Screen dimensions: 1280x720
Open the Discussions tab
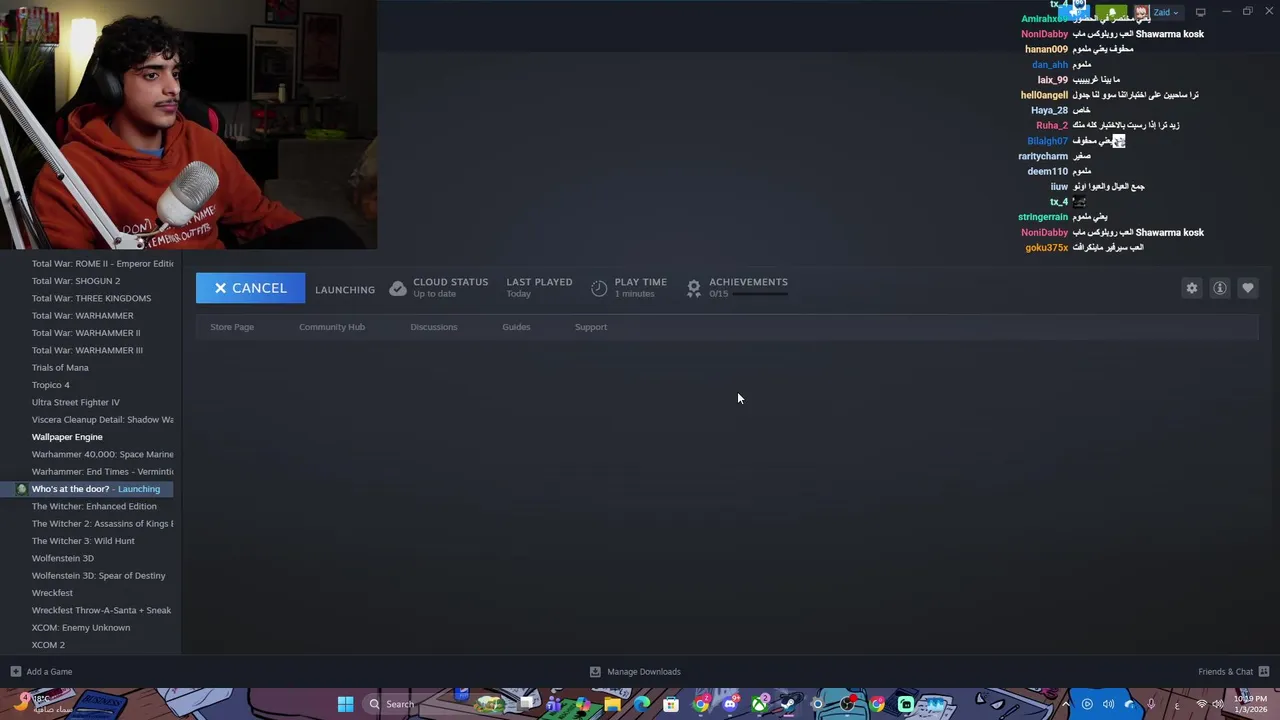[434, 327]
